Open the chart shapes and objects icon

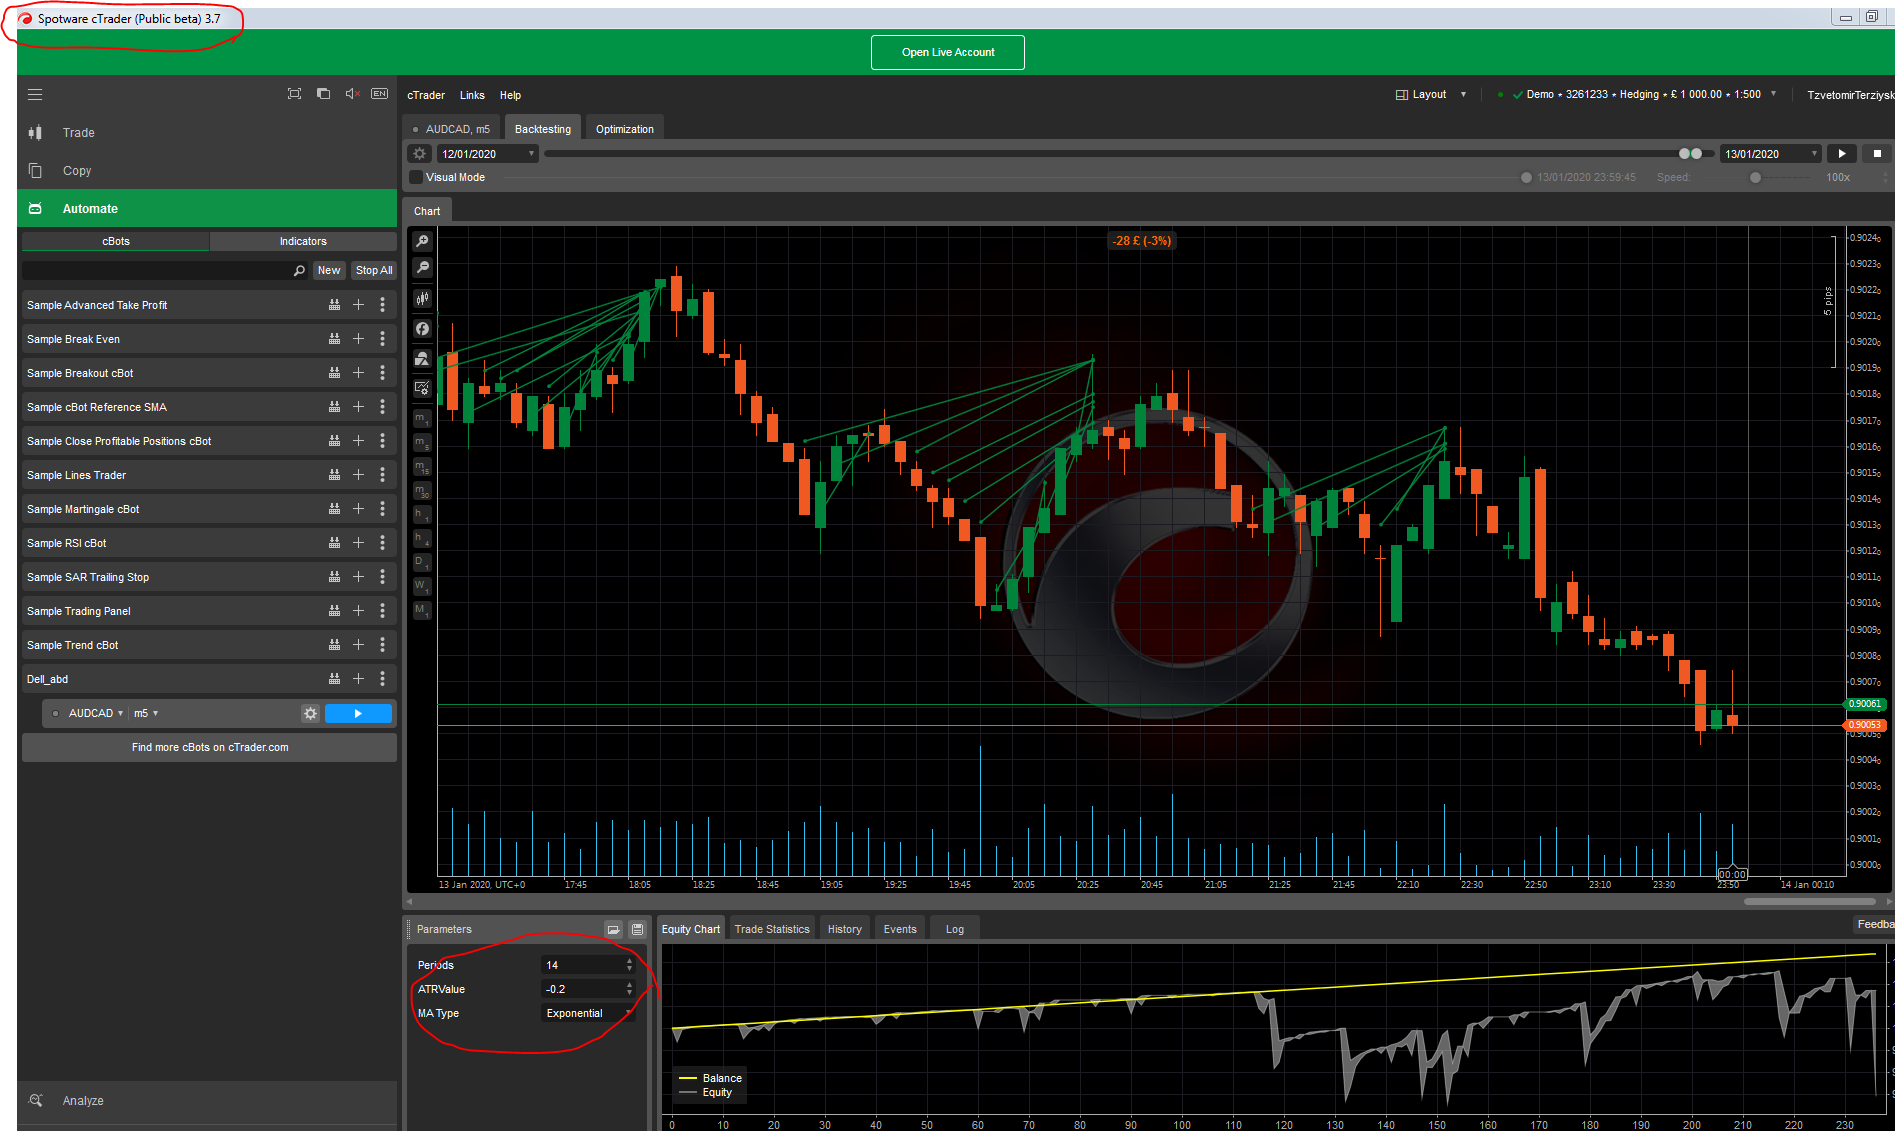(422, 358)
